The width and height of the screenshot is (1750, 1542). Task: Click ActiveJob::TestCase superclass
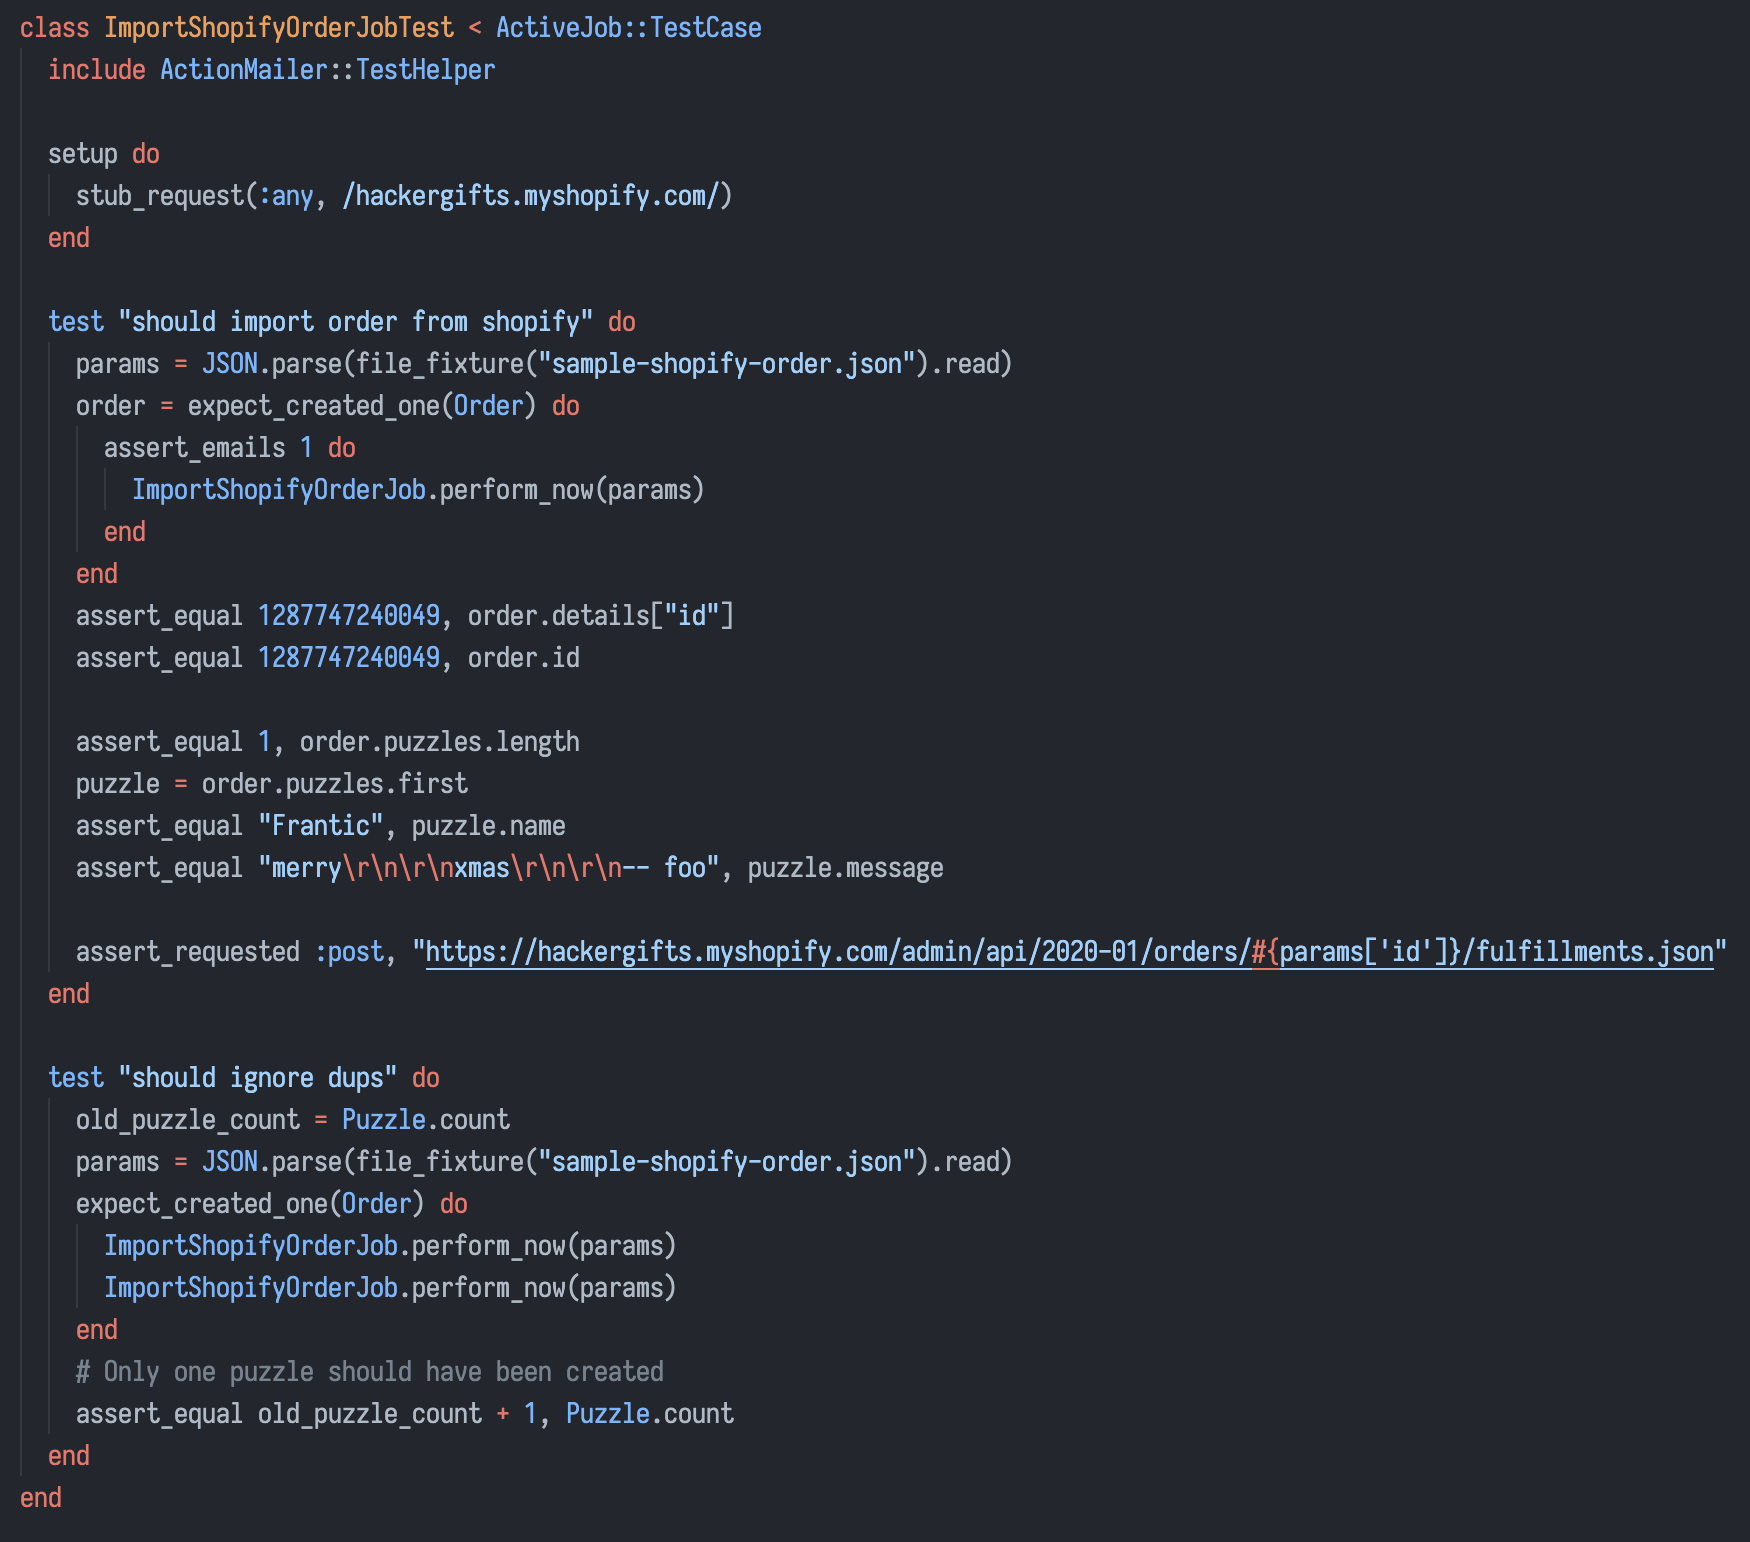pos(629,28)
